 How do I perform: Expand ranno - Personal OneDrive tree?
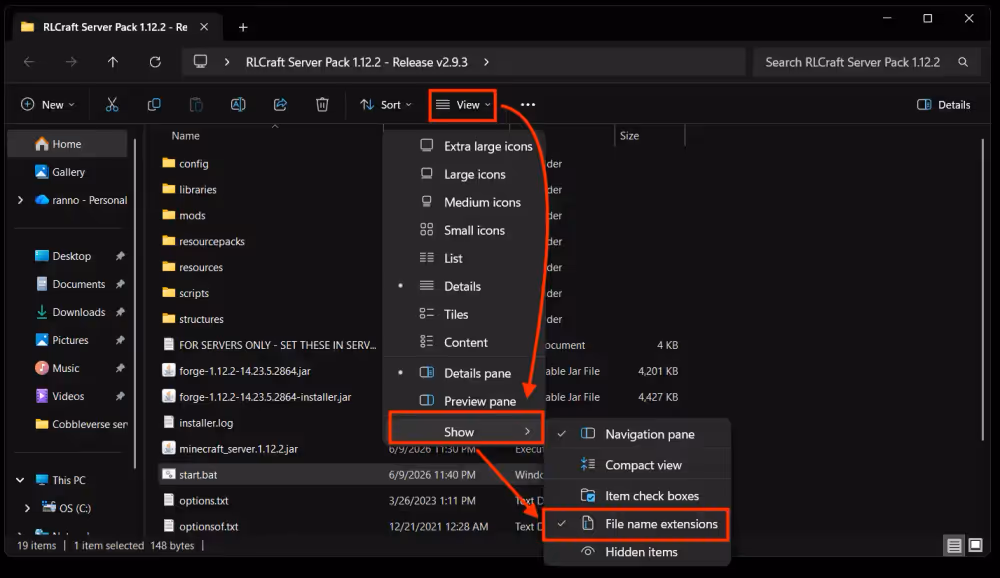[x=20, y=200]
